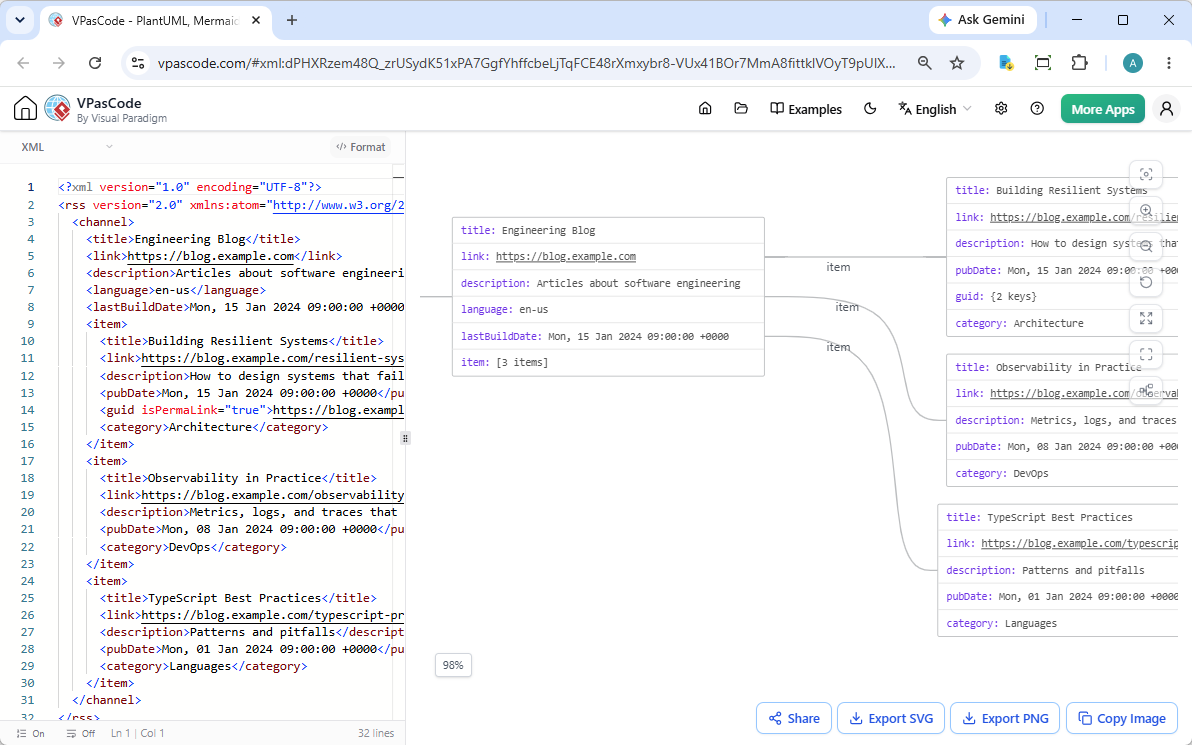Screen dimensions: 1192x745
Task: Click the language: en-us row
Action: (x=608, y=309)
